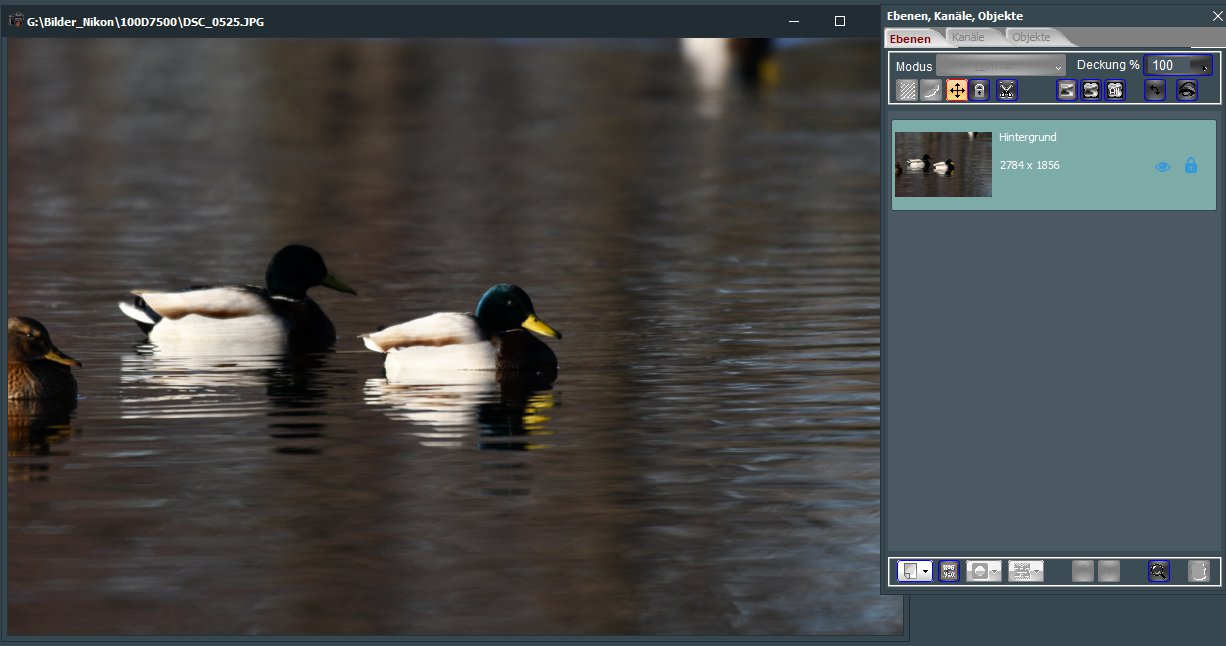Viewport: 1226px width, 646px height.
Task: Switch to the Kanäle tab
Action: coord(968,38)
